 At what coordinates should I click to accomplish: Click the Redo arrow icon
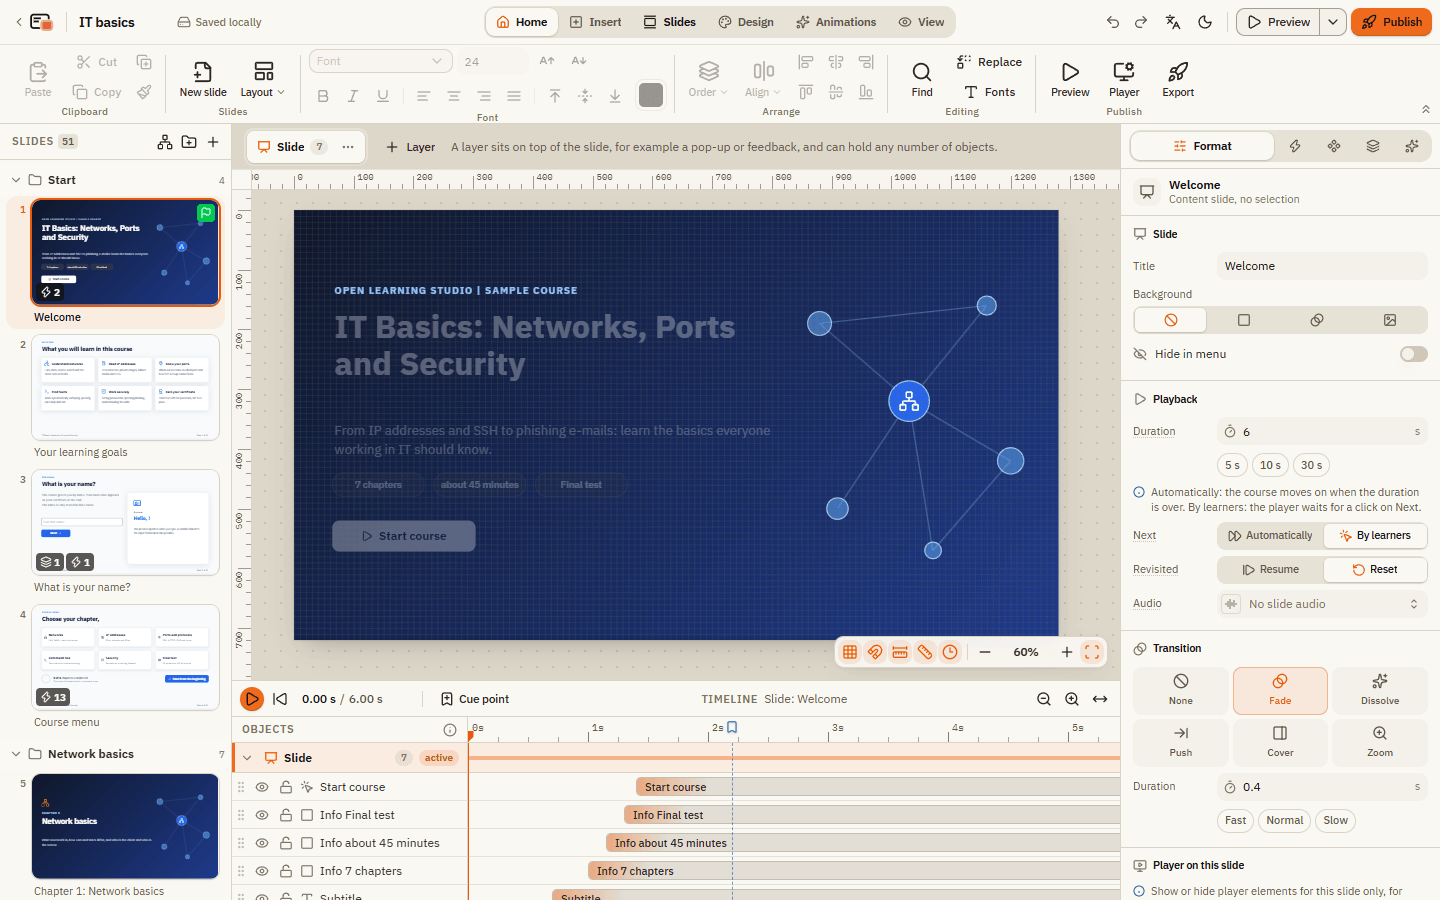(x=1141, y=22)
